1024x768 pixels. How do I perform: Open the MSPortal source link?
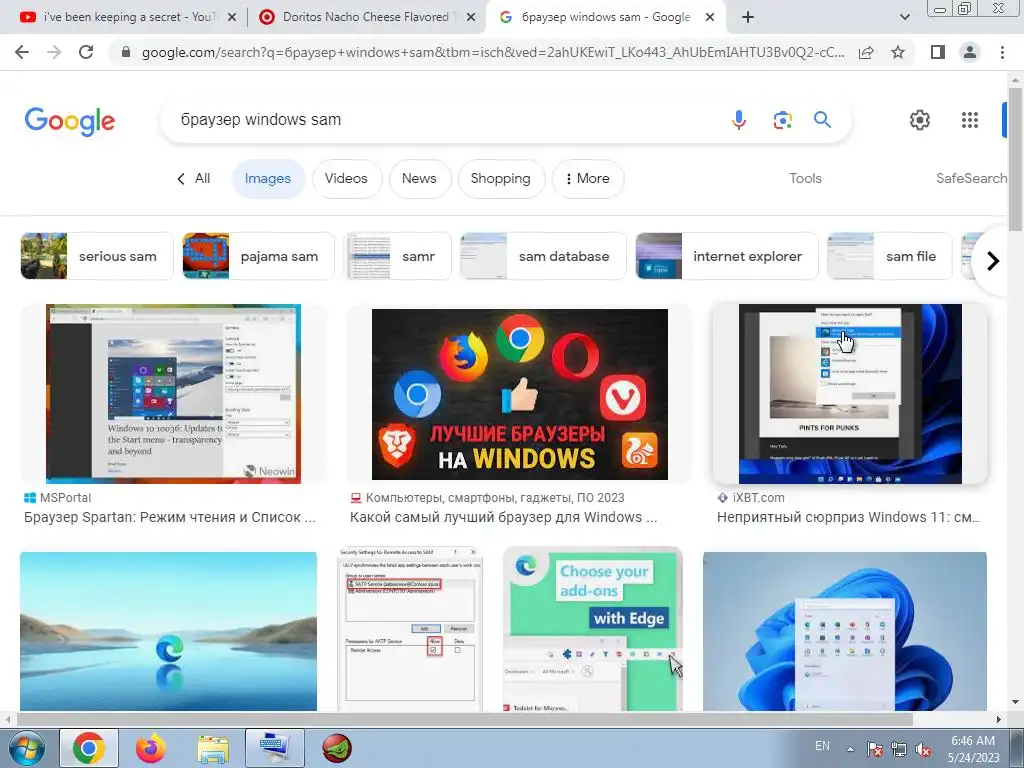point(57,498)
